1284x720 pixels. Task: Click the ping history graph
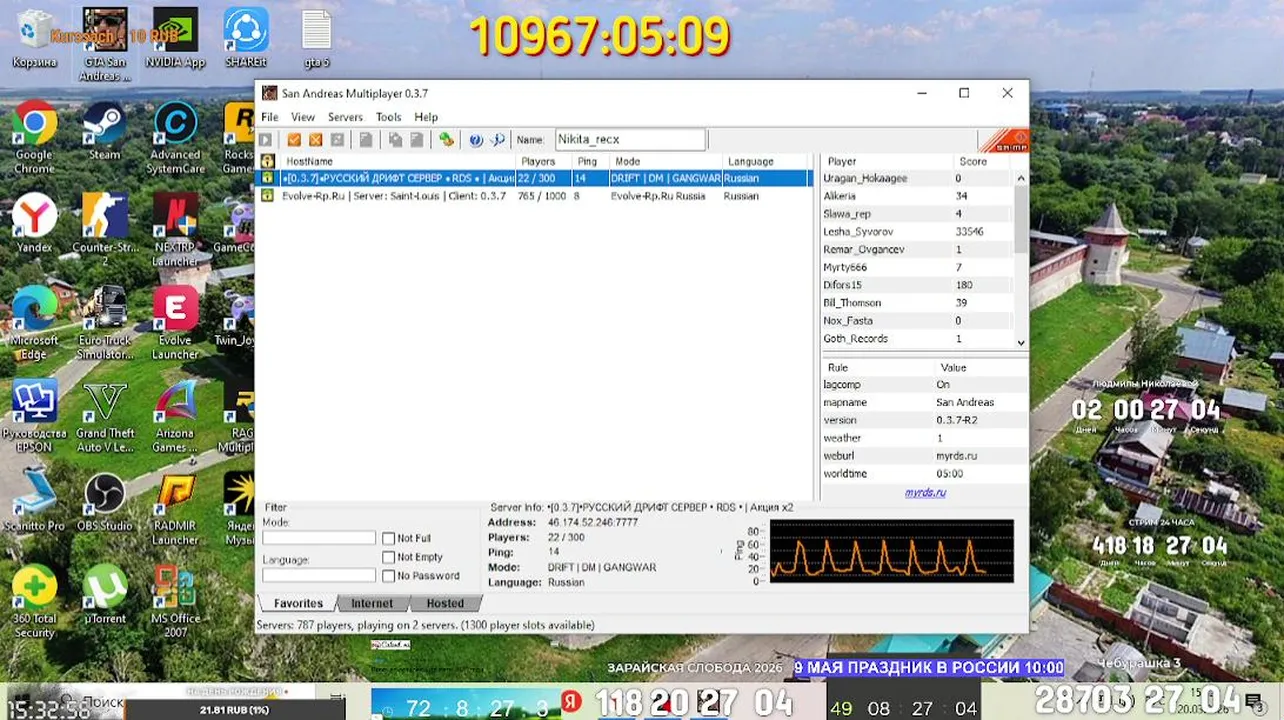click(x=891, y=551)
